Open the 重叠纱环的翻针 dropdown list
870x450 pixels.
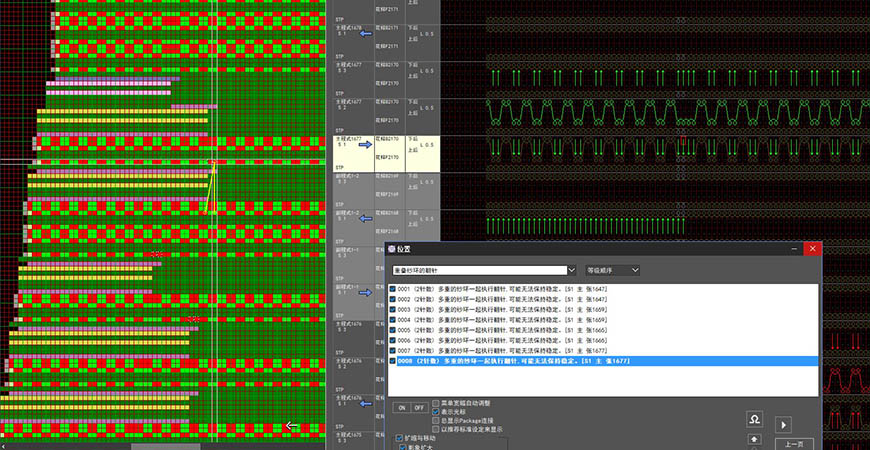[x=571, y=270]
